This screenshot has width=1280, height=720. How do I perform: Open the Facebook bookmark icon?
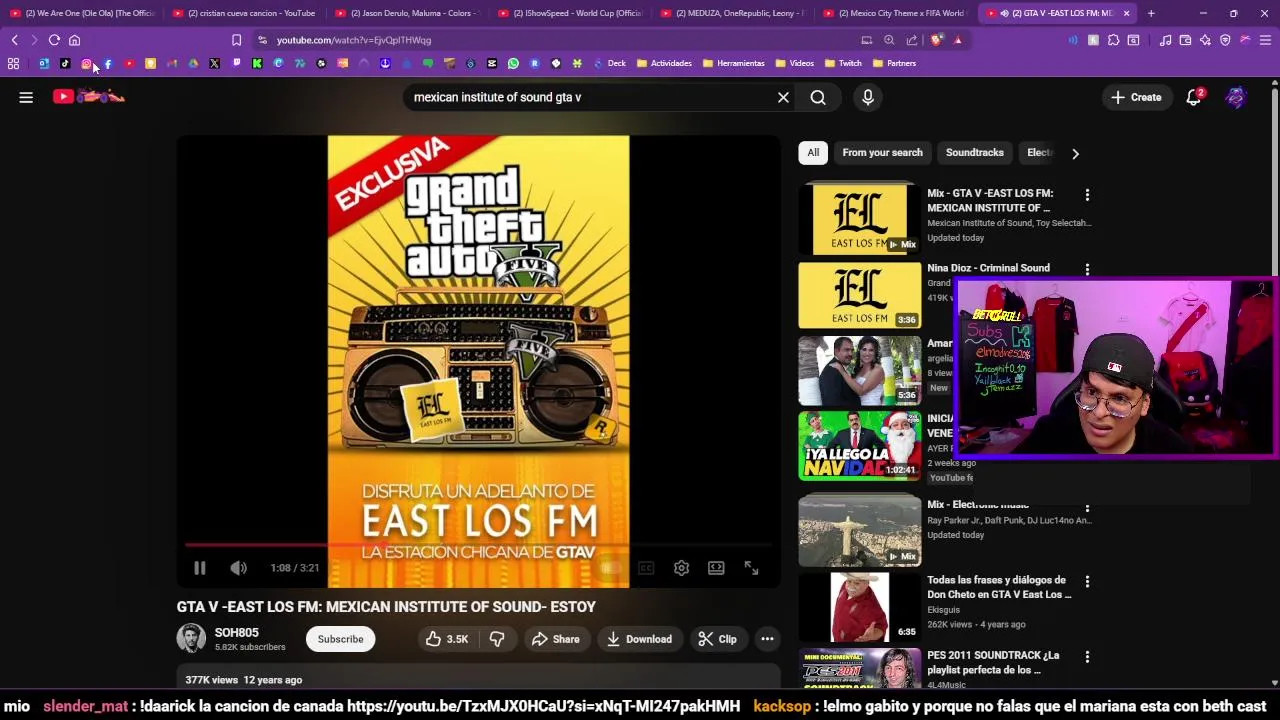tap(108, 63)
